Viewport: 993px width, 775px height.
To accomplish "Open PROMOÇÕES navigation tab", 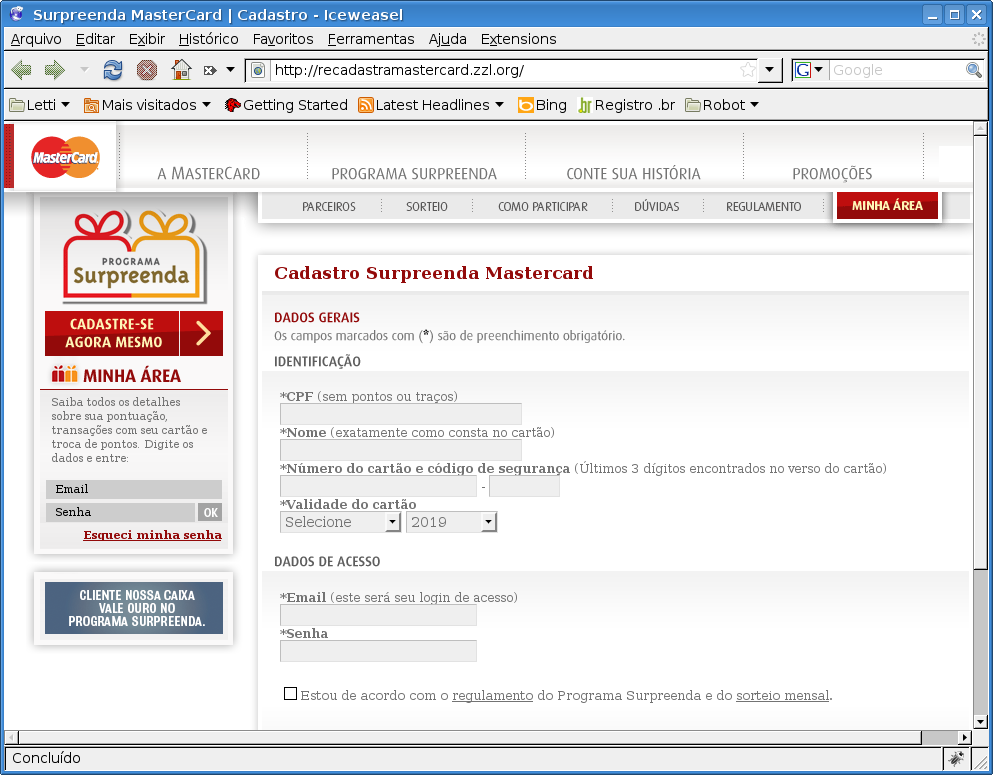I will coord(832,173).
